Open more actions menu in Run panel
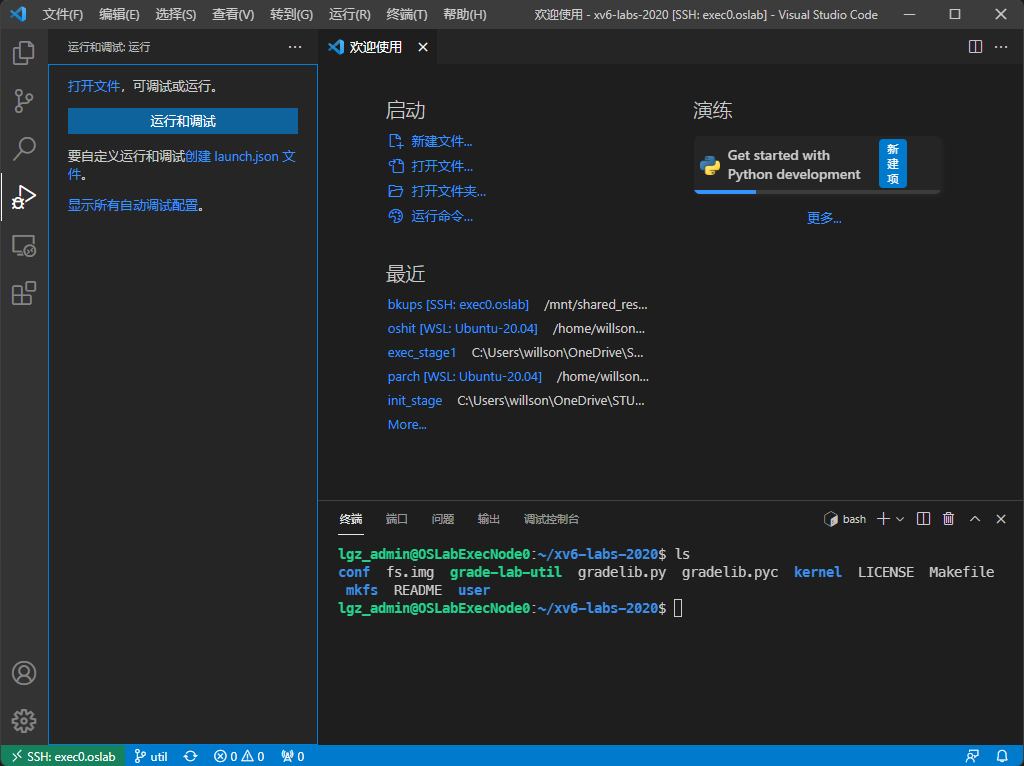This screenshot has height=766, width=1024. (294, 46)
